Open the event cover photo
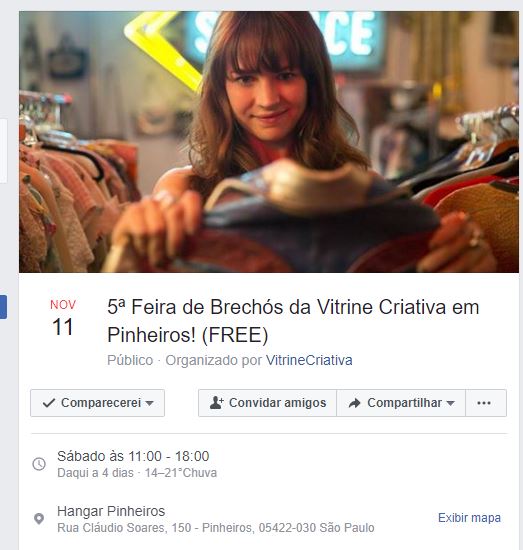This screenshot has width=523, height=550. click(x=269, y=142)
